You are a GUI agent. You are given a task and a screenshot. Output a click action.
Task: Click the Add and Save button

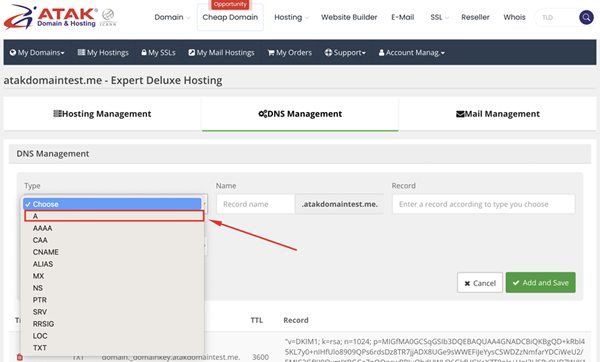point(540,283)
